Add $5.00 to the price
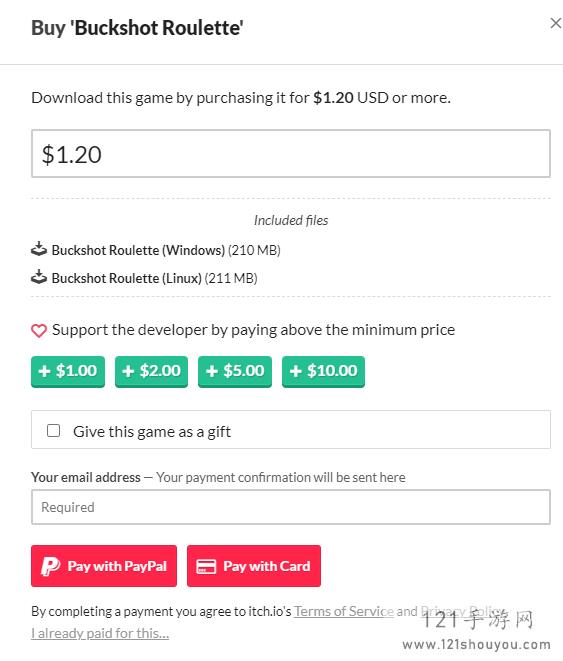The height and width of the screenshot is (661, 563). tap(235, 371)
